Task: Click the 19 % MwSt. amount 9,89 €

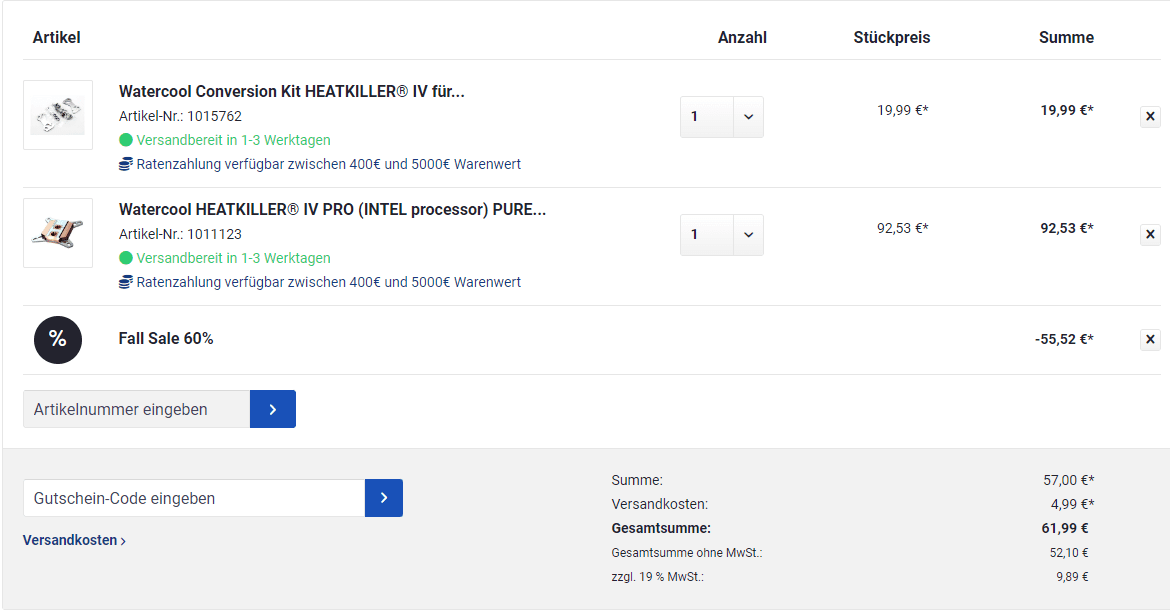Action: pyautogui.click(x=1072, y=577)
